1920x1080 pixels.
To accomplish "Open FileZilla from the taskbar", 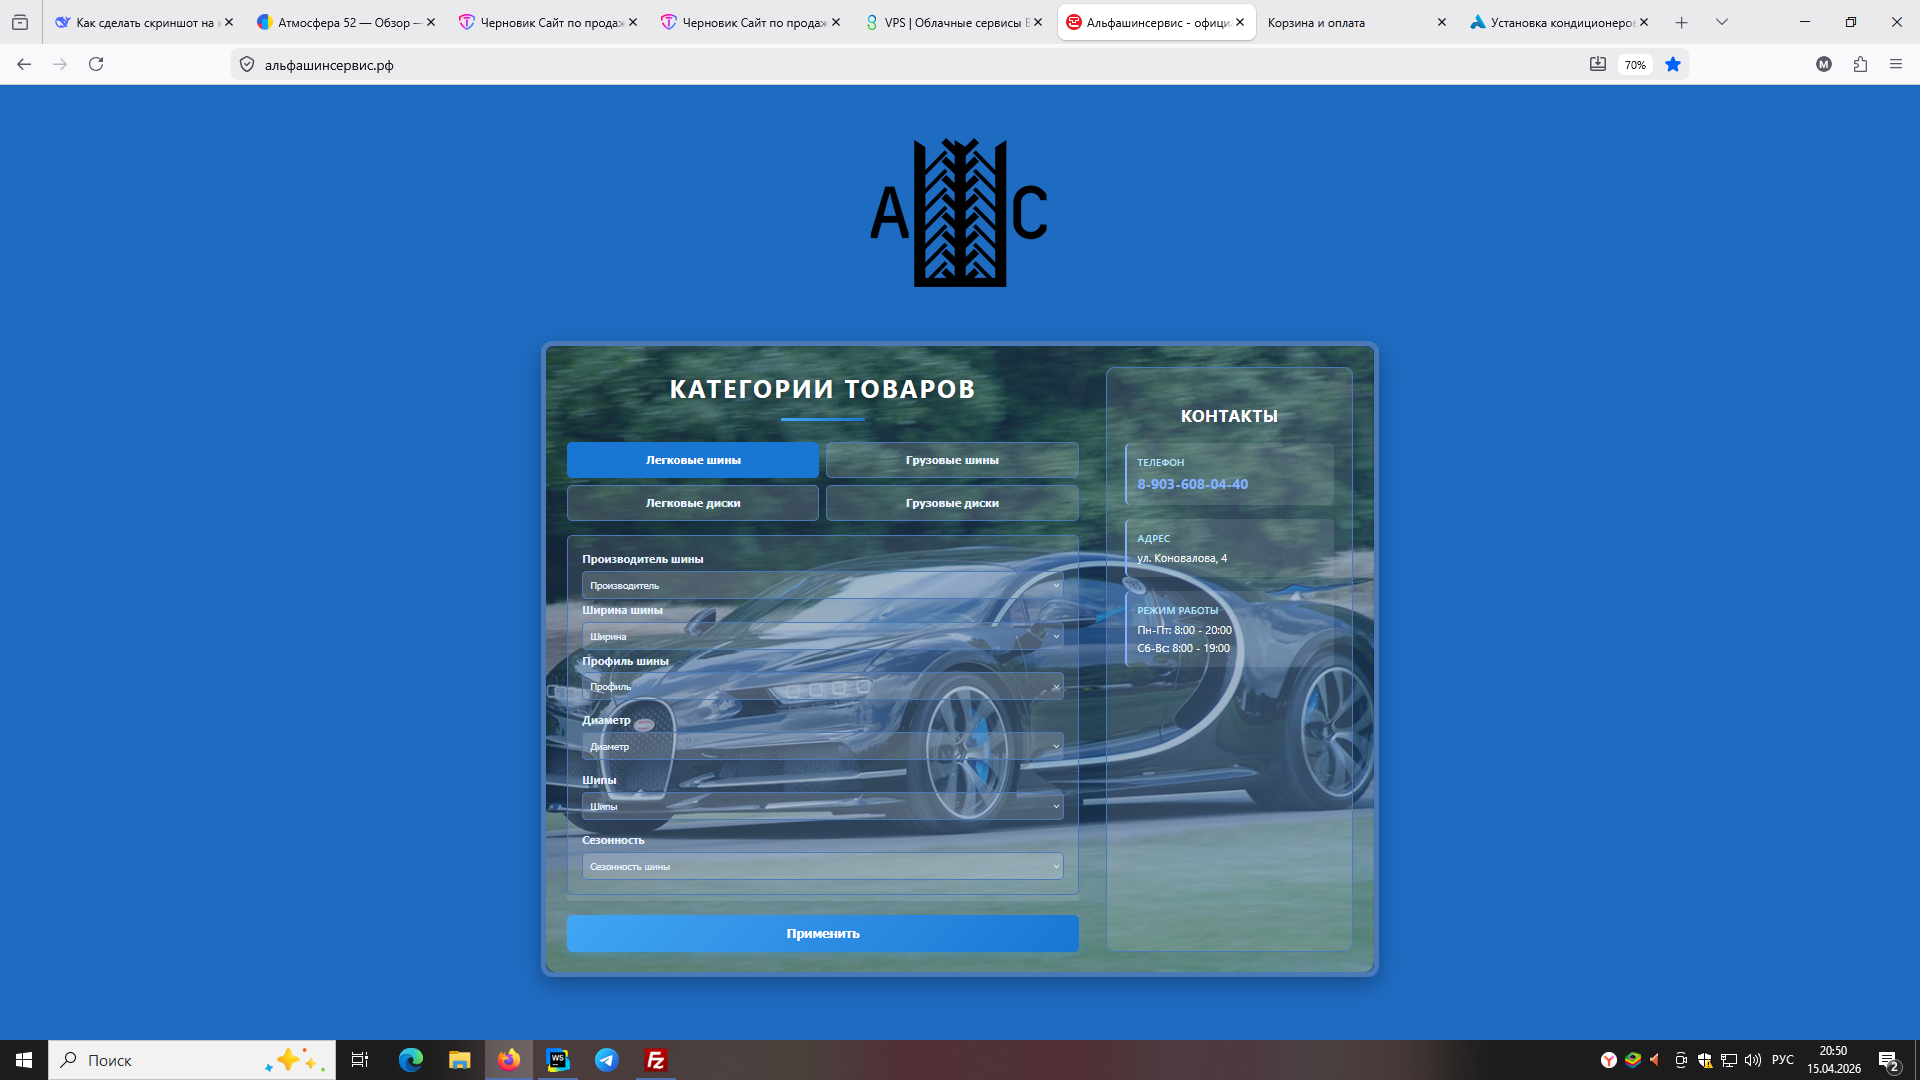I will coord(656,1060).
